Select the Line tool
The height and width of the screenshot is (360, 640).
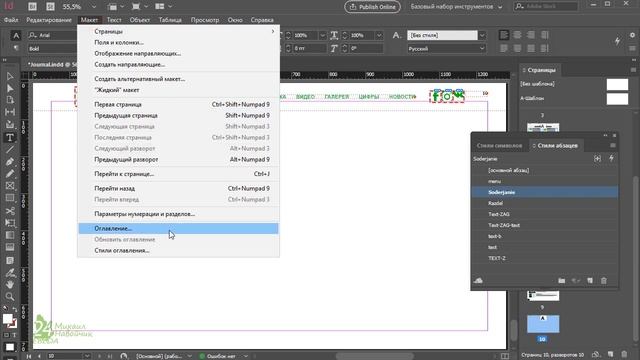10,149
